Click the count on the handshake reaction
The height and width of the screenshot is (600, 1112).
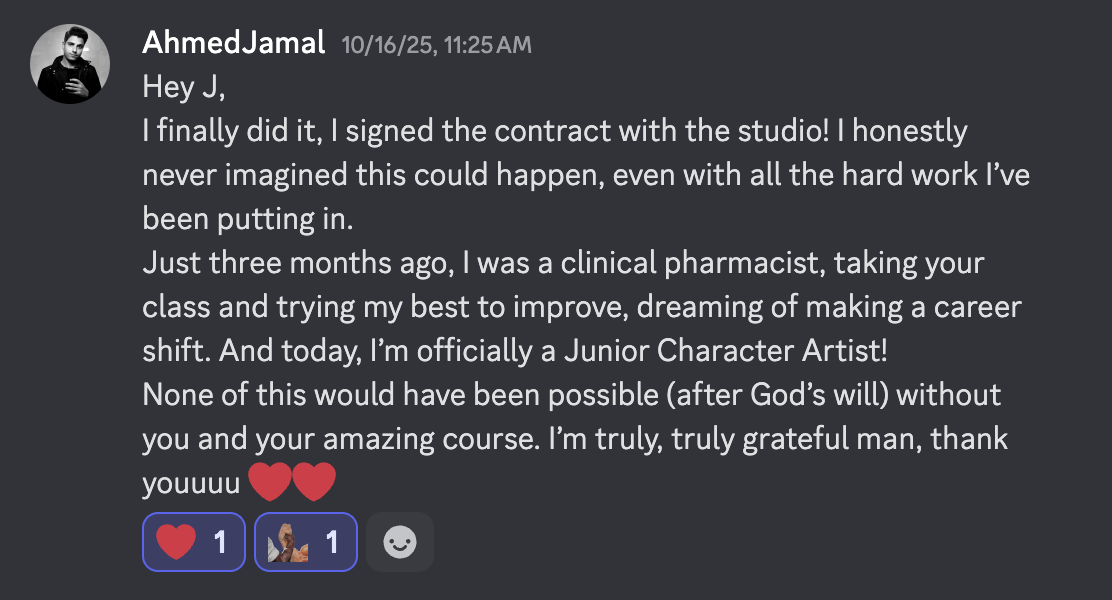333,542
